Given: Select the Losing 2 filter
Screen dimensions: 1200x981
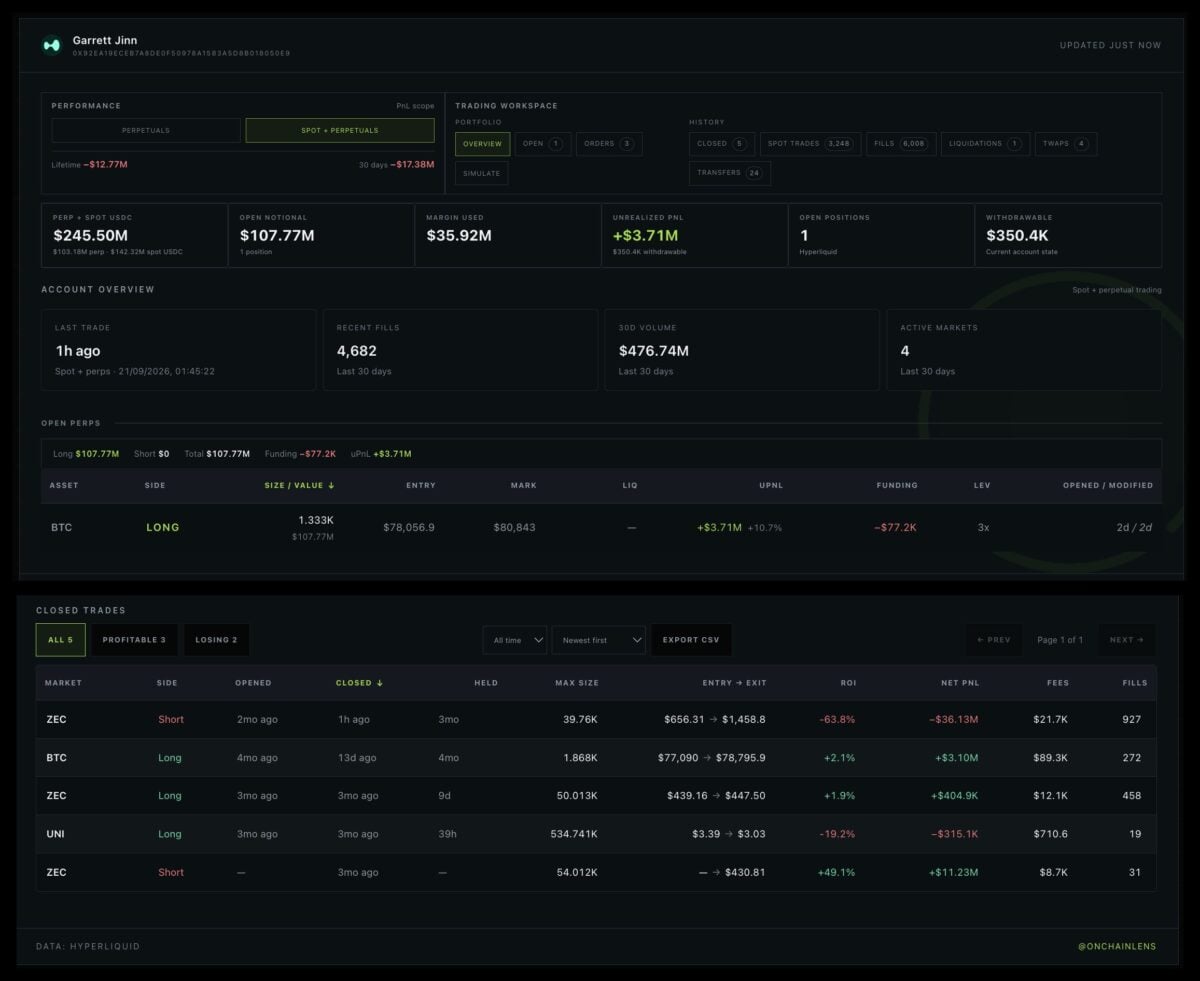Looking at the screenshot, I should [x=217, y=640].
